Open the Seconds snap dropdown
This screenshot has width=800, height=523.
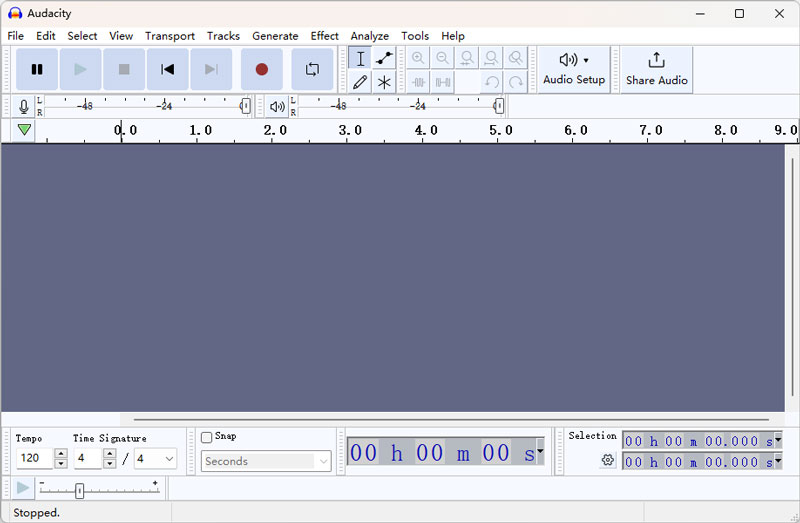[x=266, y=461]
